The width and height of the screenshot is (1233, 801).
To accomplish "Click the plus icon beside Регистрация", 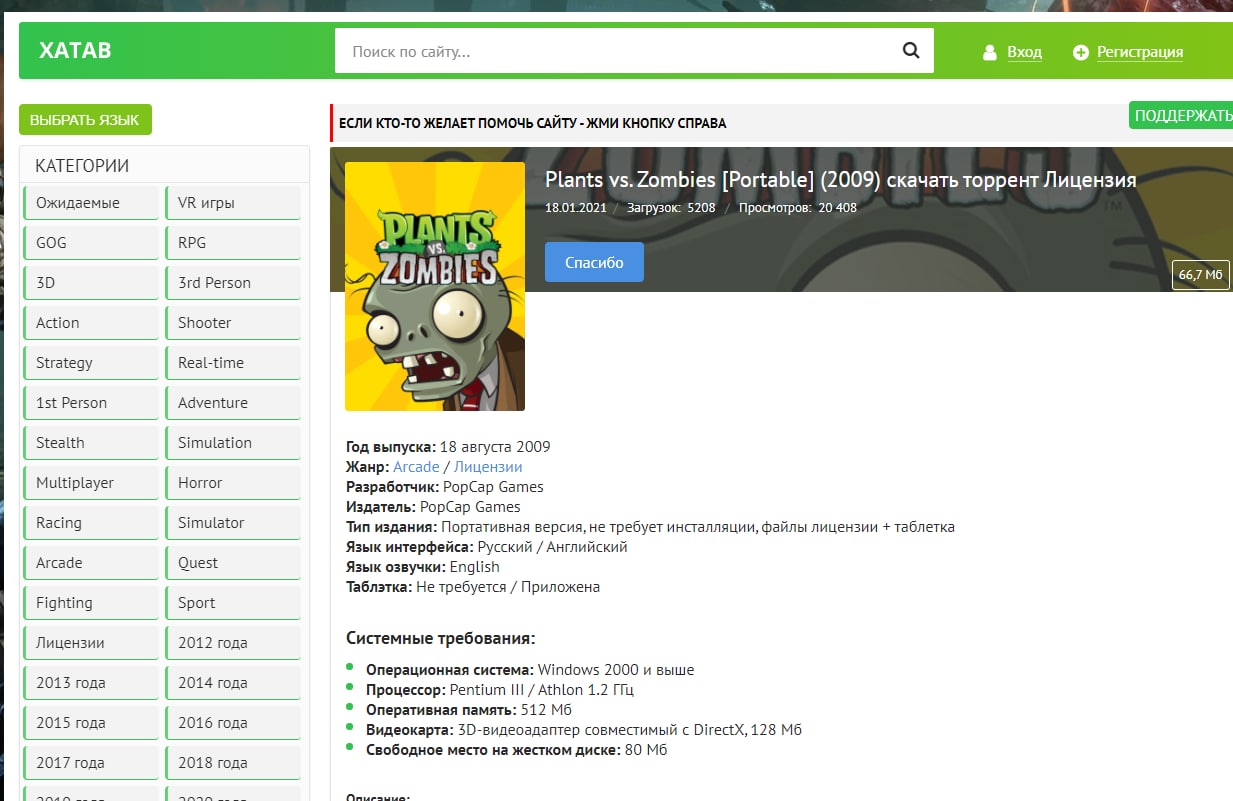I will click(x=1080, y=52).
